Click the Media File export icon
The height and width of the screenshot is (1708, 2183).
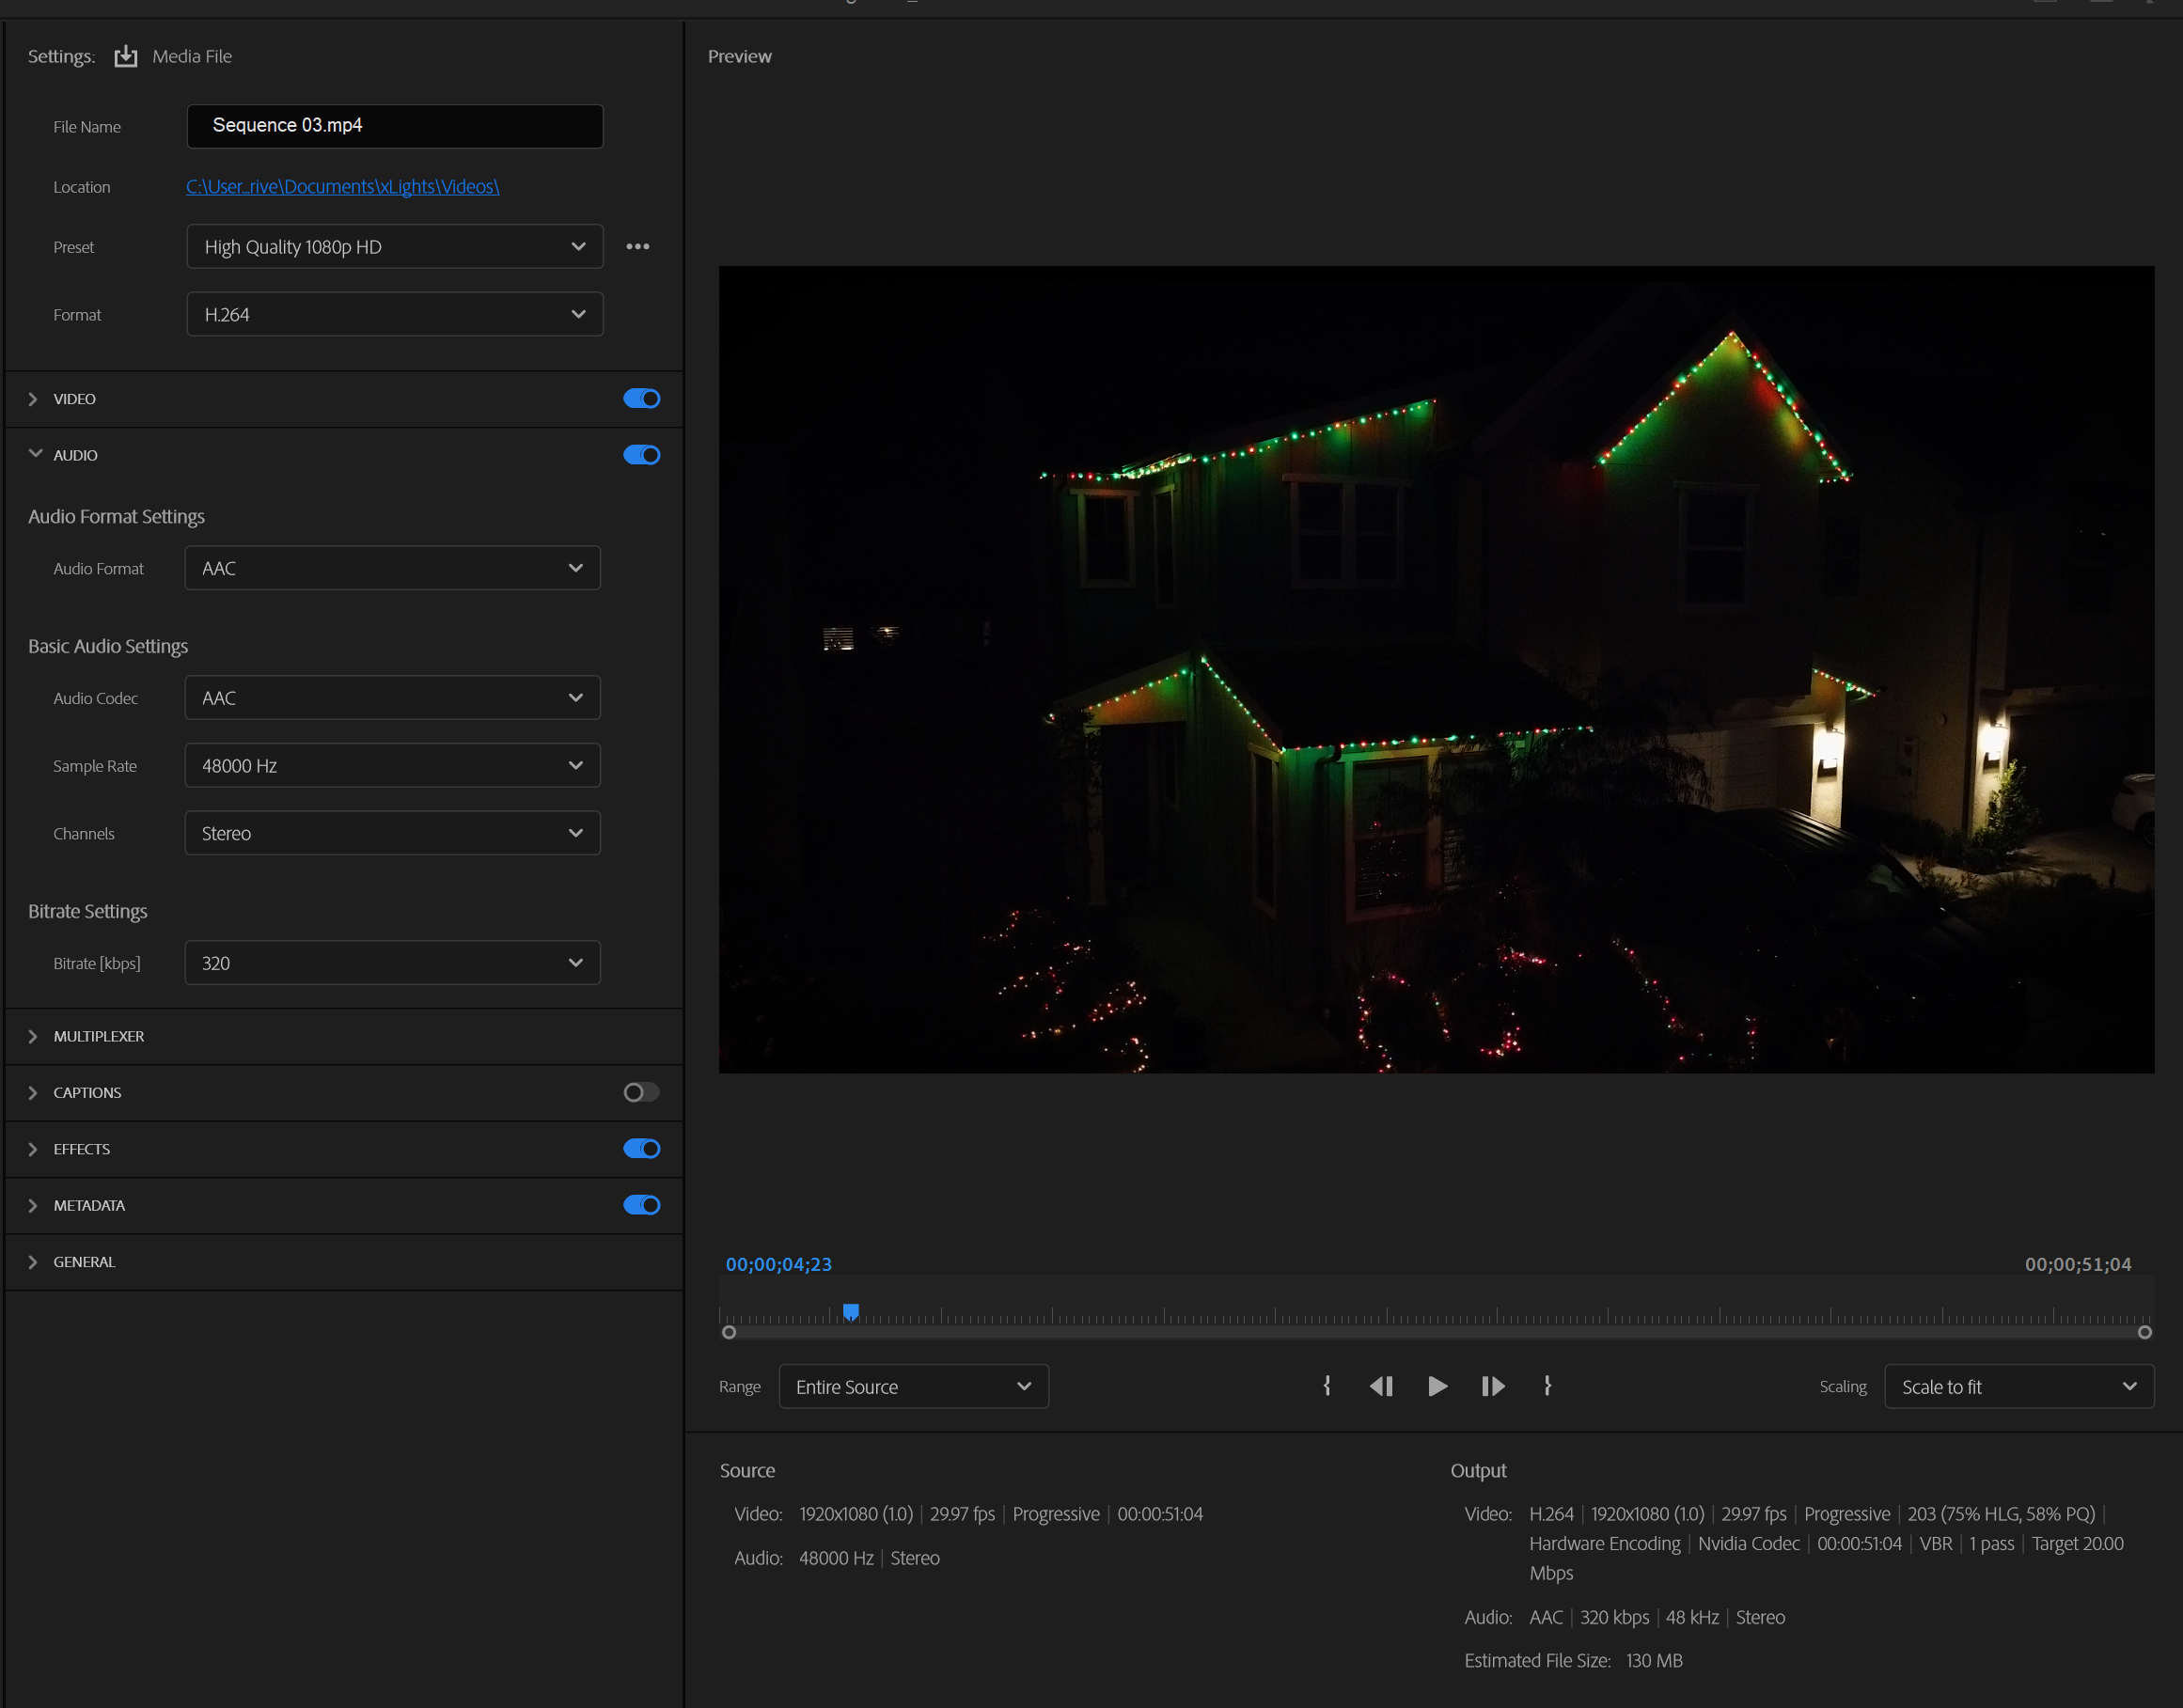125,56
